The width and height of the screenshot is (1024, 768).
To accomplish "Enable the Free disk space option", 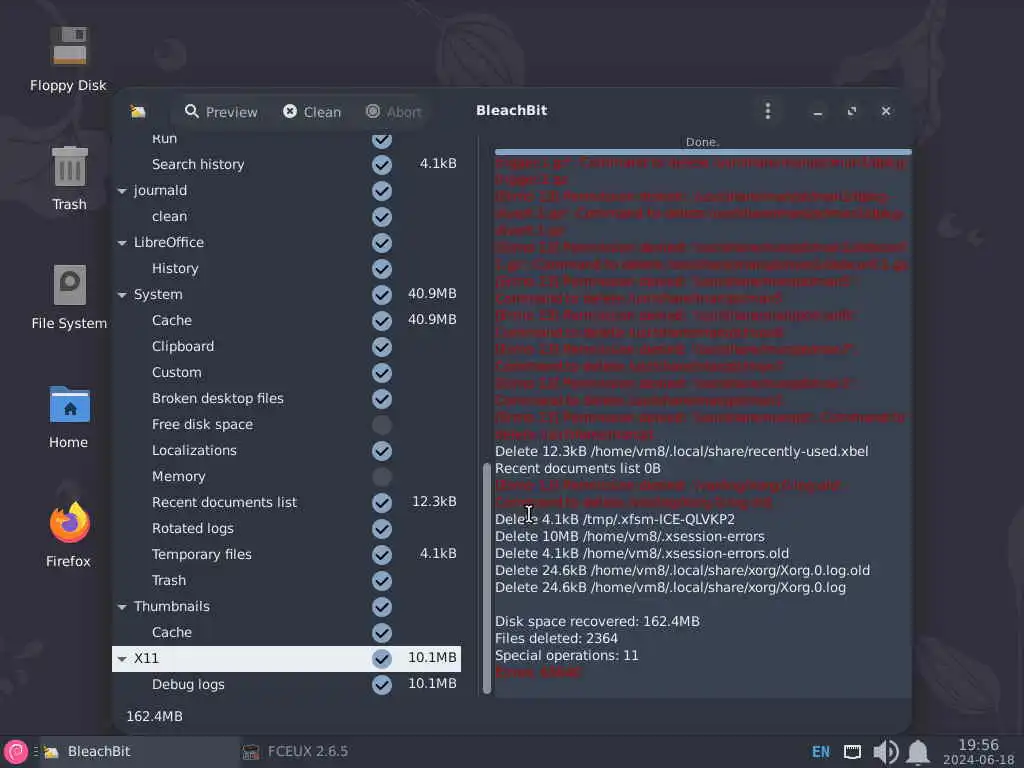I will tap(382, 424).
